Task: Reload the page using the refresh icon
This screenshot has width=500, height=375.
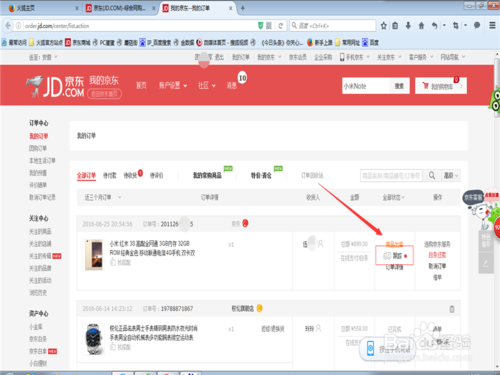Action: point(281,26)
